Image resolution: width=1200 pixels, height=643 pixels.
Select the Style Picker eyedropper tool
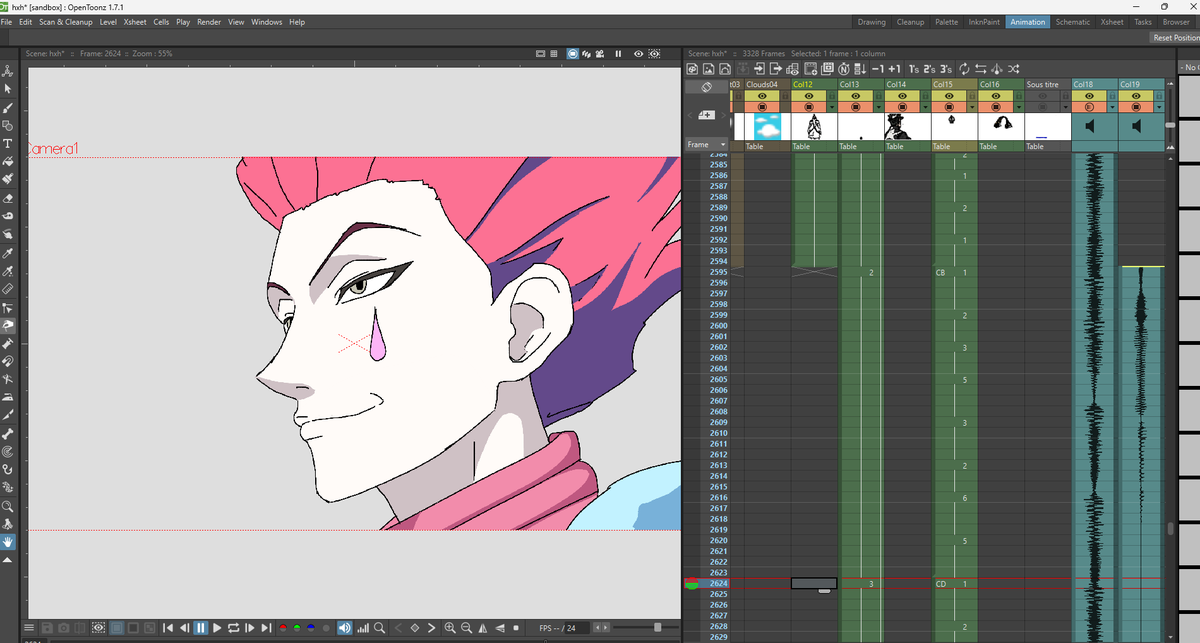click(x=7, y=253)
